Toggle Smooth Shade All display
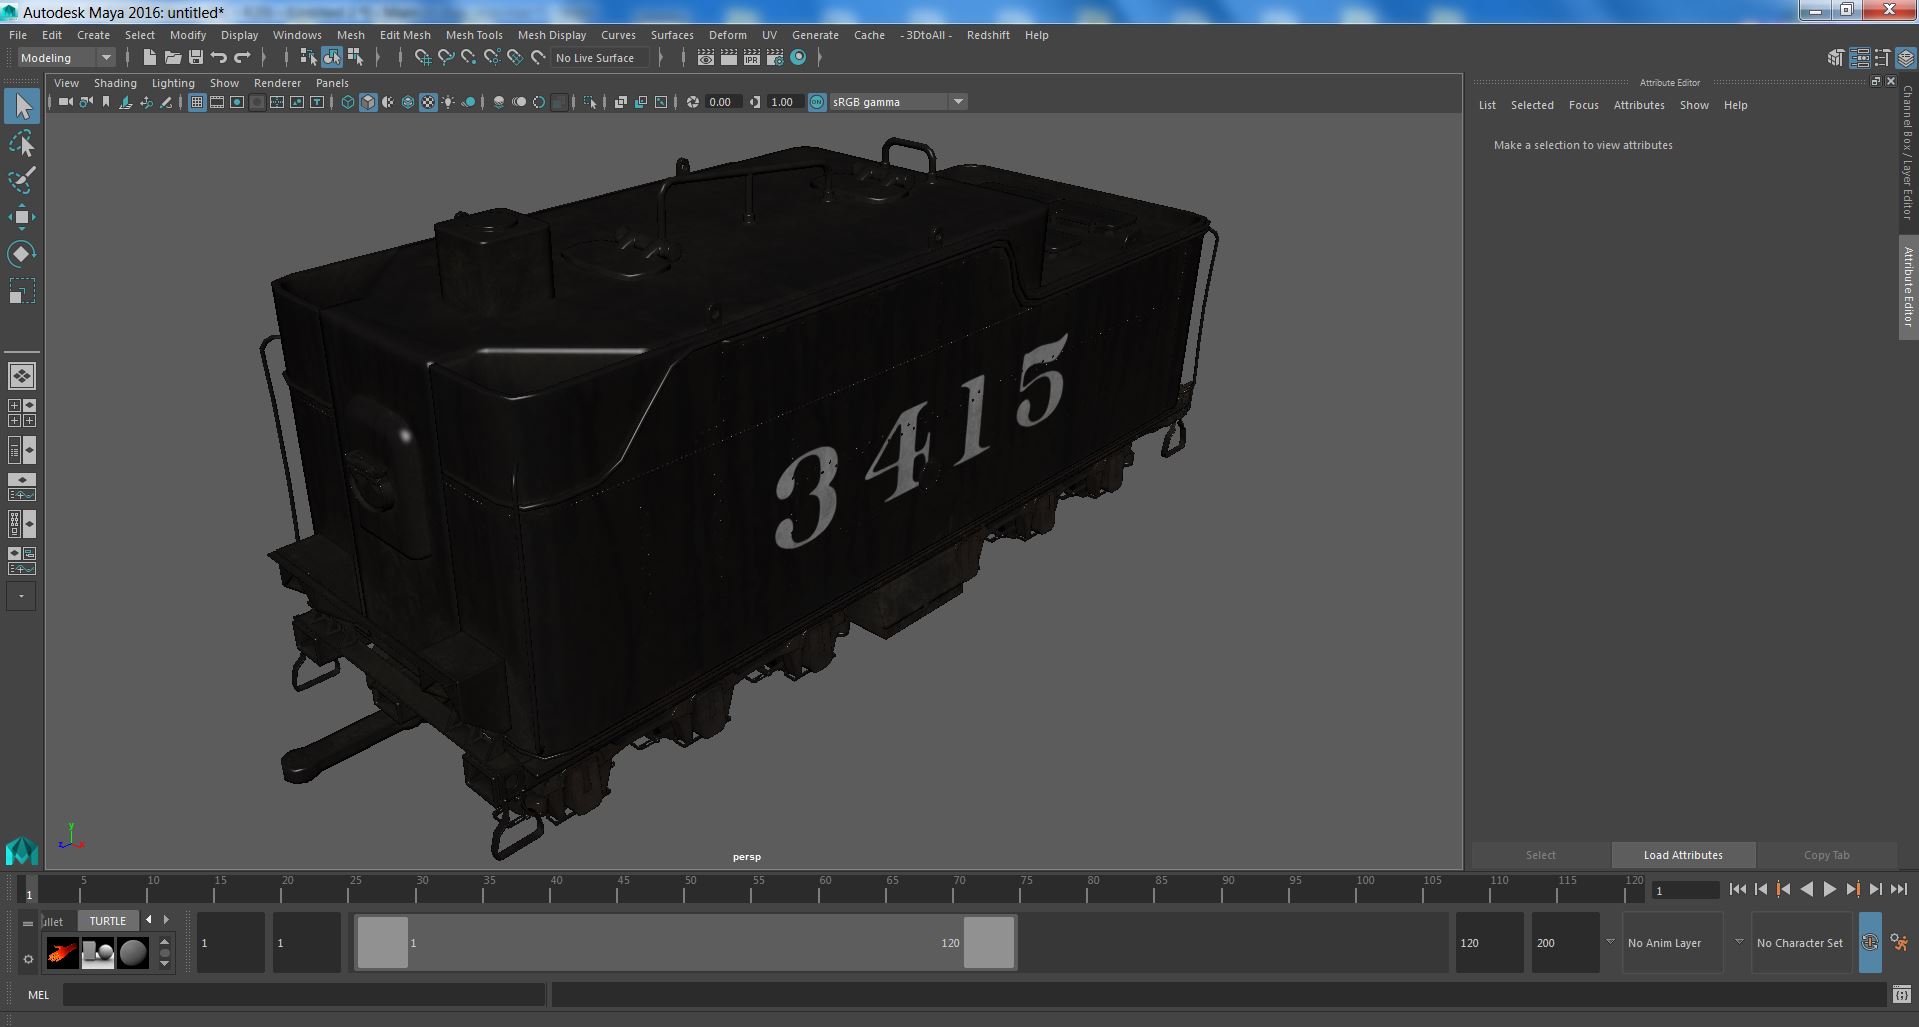 (x=368, y=102)
